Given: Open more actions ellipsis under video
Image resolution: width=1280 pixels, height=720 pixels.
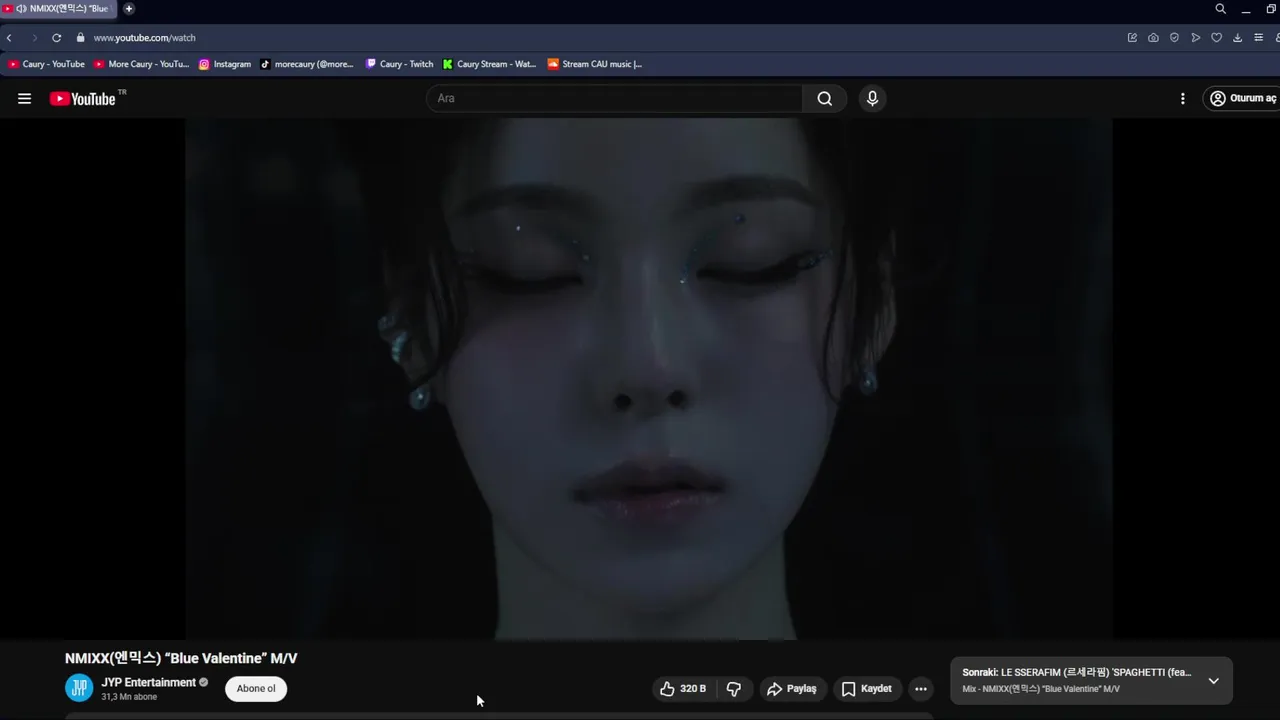Looking at the screenshot, I should click(x=921, y=689).
